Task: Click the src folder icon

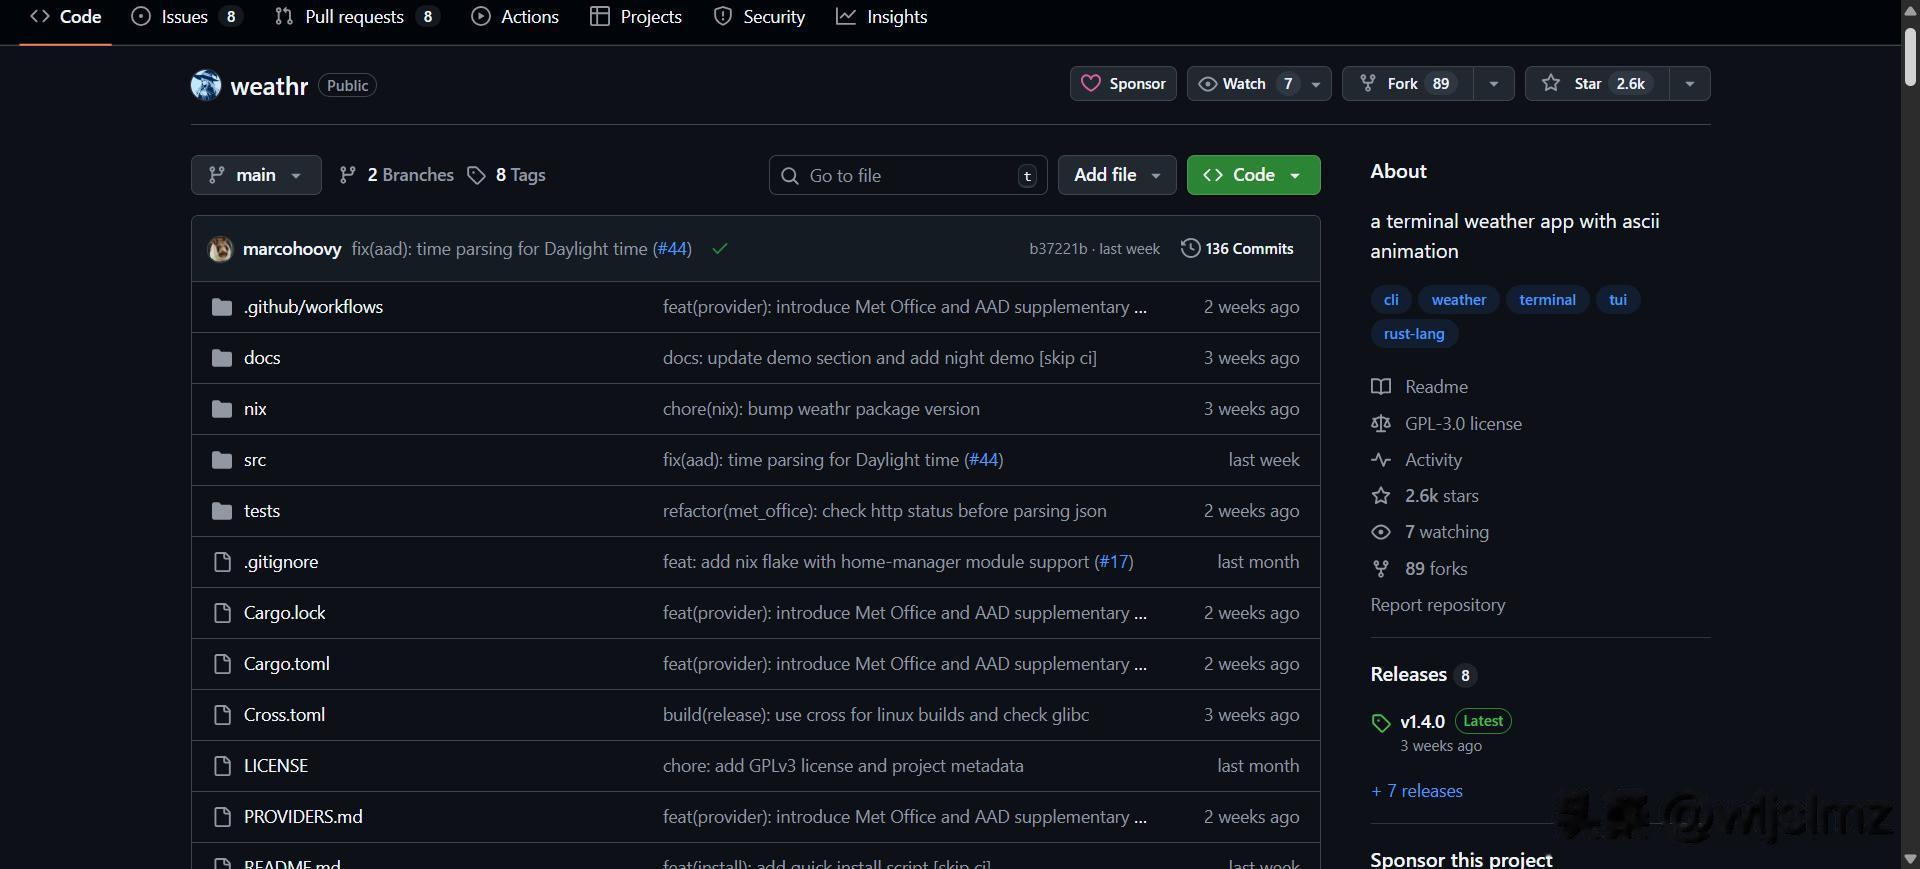Action: coord(222,460)
